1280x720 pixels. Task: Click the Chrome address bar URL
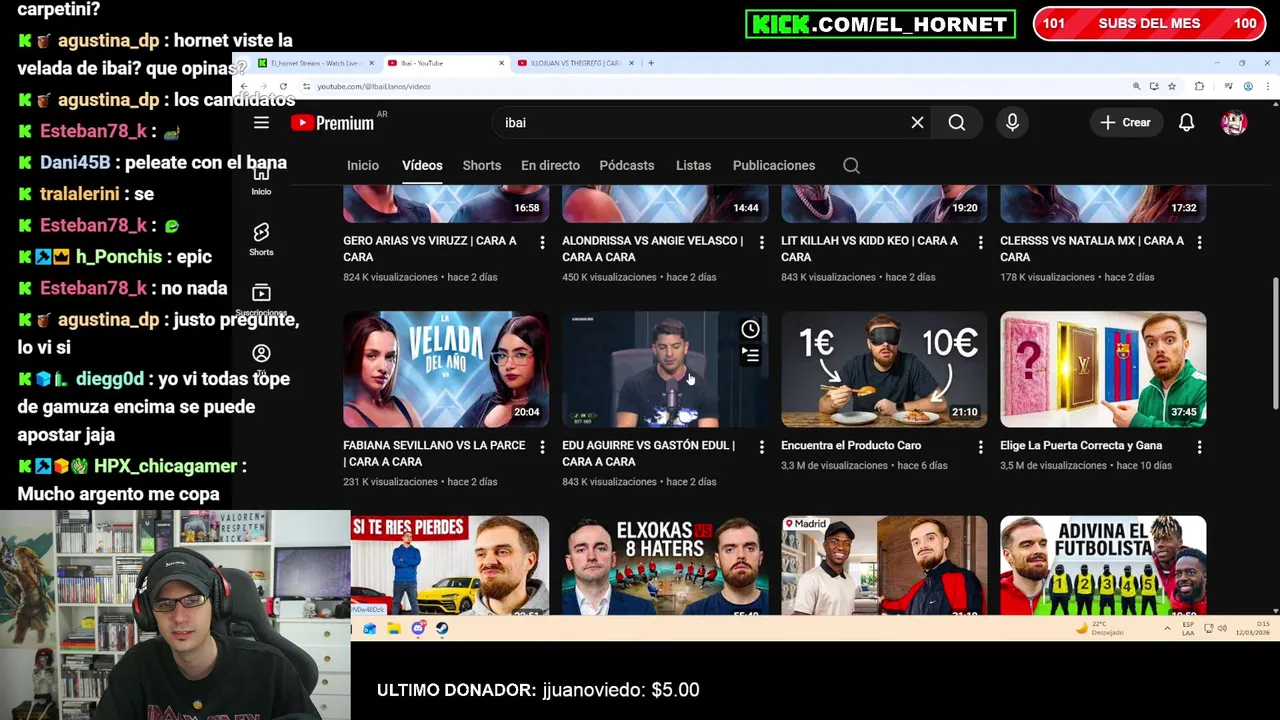(373, 86)
